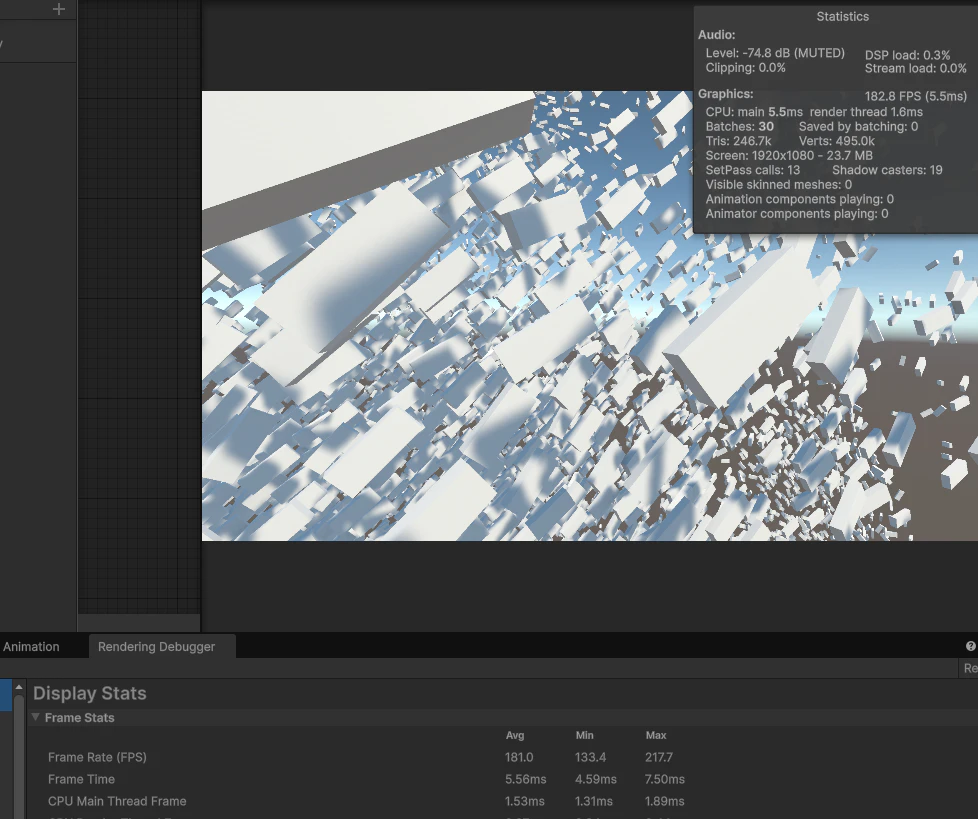The height and width of the screenshot is (819, 978).
Task: Click the DSP load 0.3% readout
Action: [908, 55]
